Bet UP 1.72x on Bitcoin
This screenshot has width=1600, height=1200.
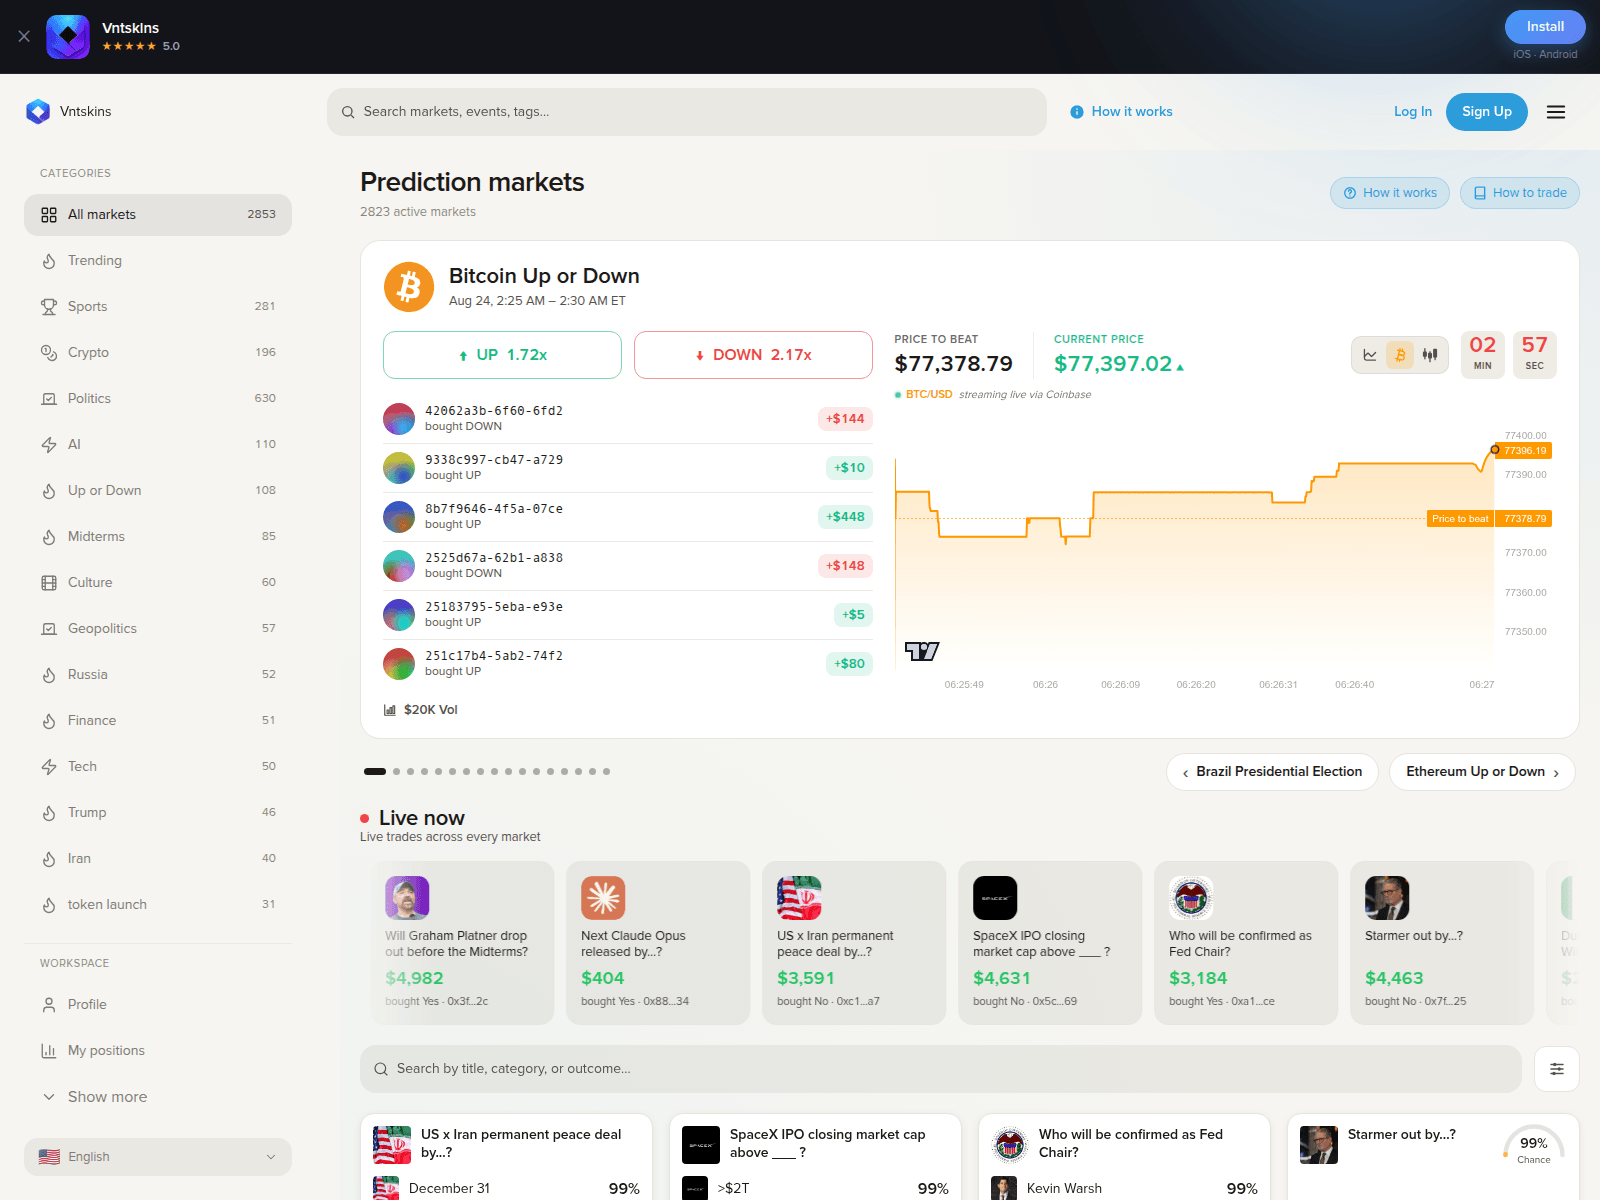(x=502, y=355)
